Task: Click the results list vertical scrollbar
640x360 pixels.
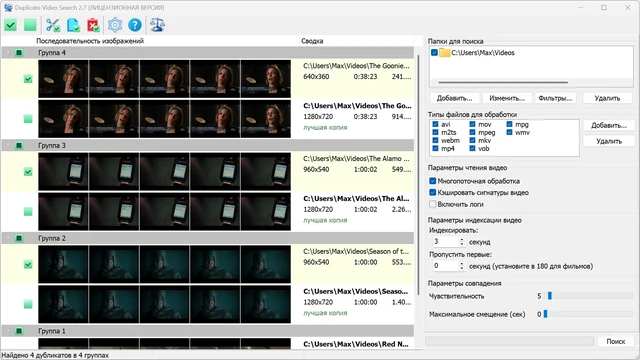Action: [418, 175]
